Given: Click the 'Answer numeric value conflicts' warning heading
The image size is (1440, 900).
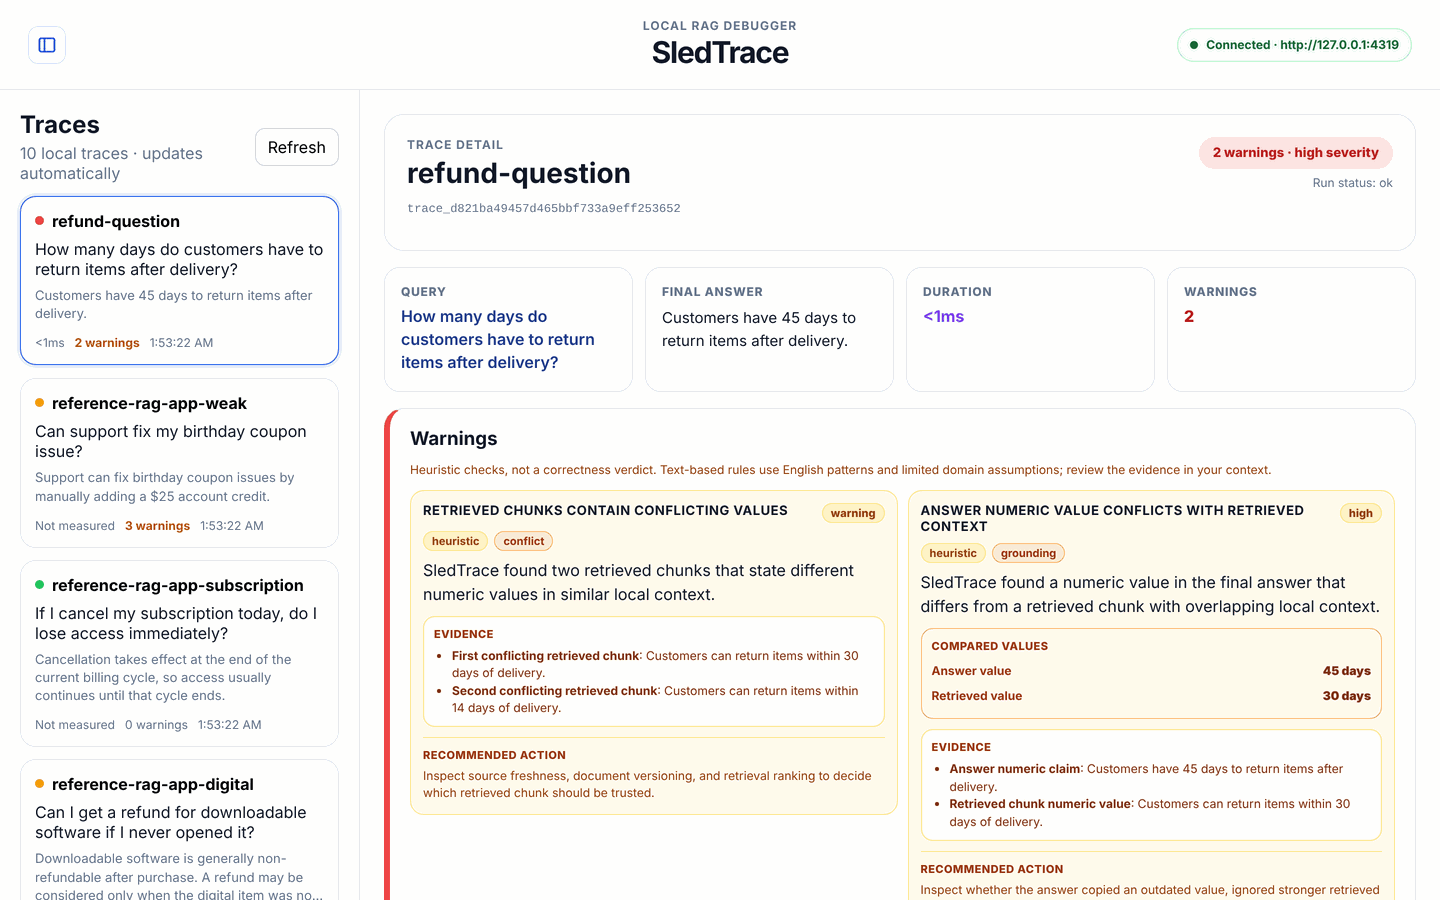Looking at the screenshot, I should 1112,519.
